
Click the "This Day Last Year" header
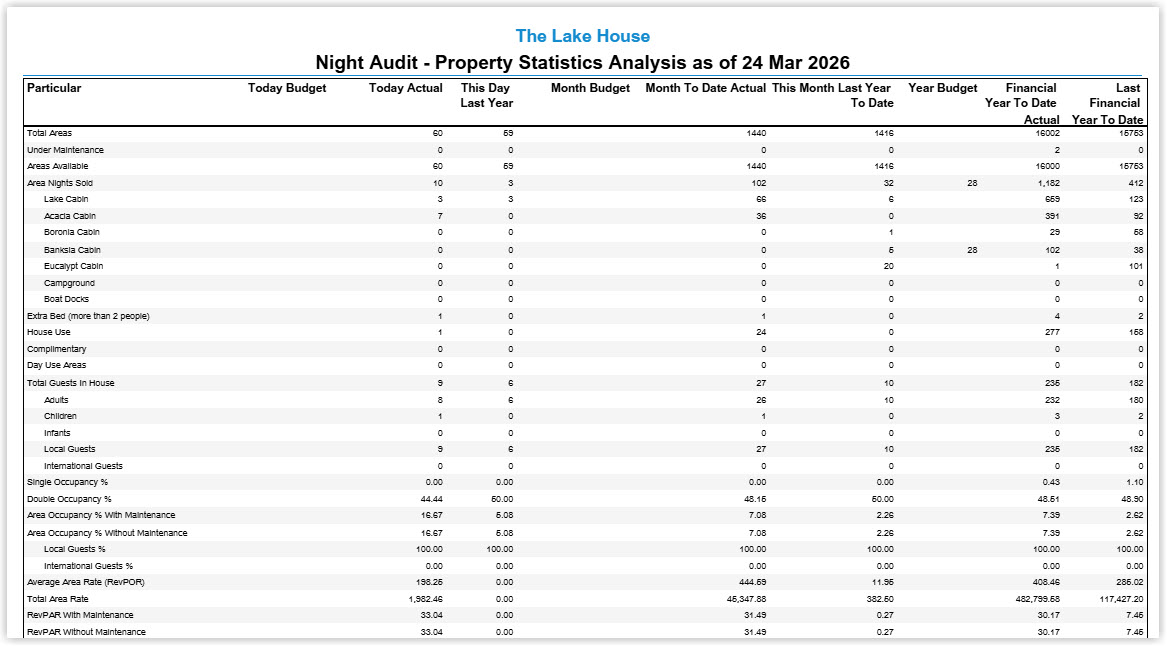[487, 95]
